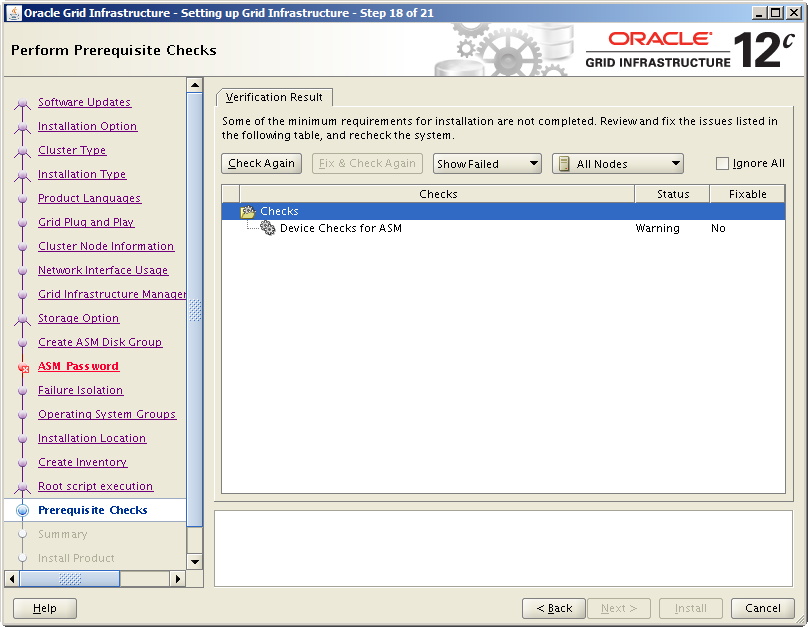Open the Help button

[x=45, y=608]
